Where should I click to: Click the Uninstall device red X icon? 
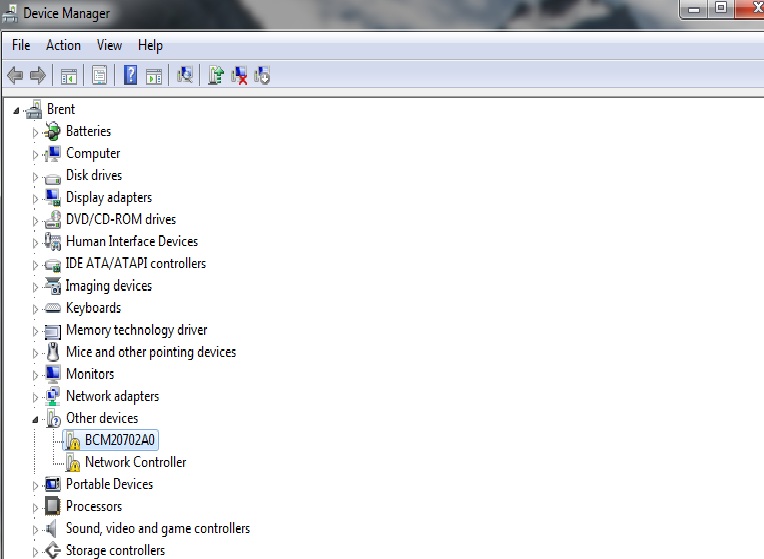click(239, 76)
